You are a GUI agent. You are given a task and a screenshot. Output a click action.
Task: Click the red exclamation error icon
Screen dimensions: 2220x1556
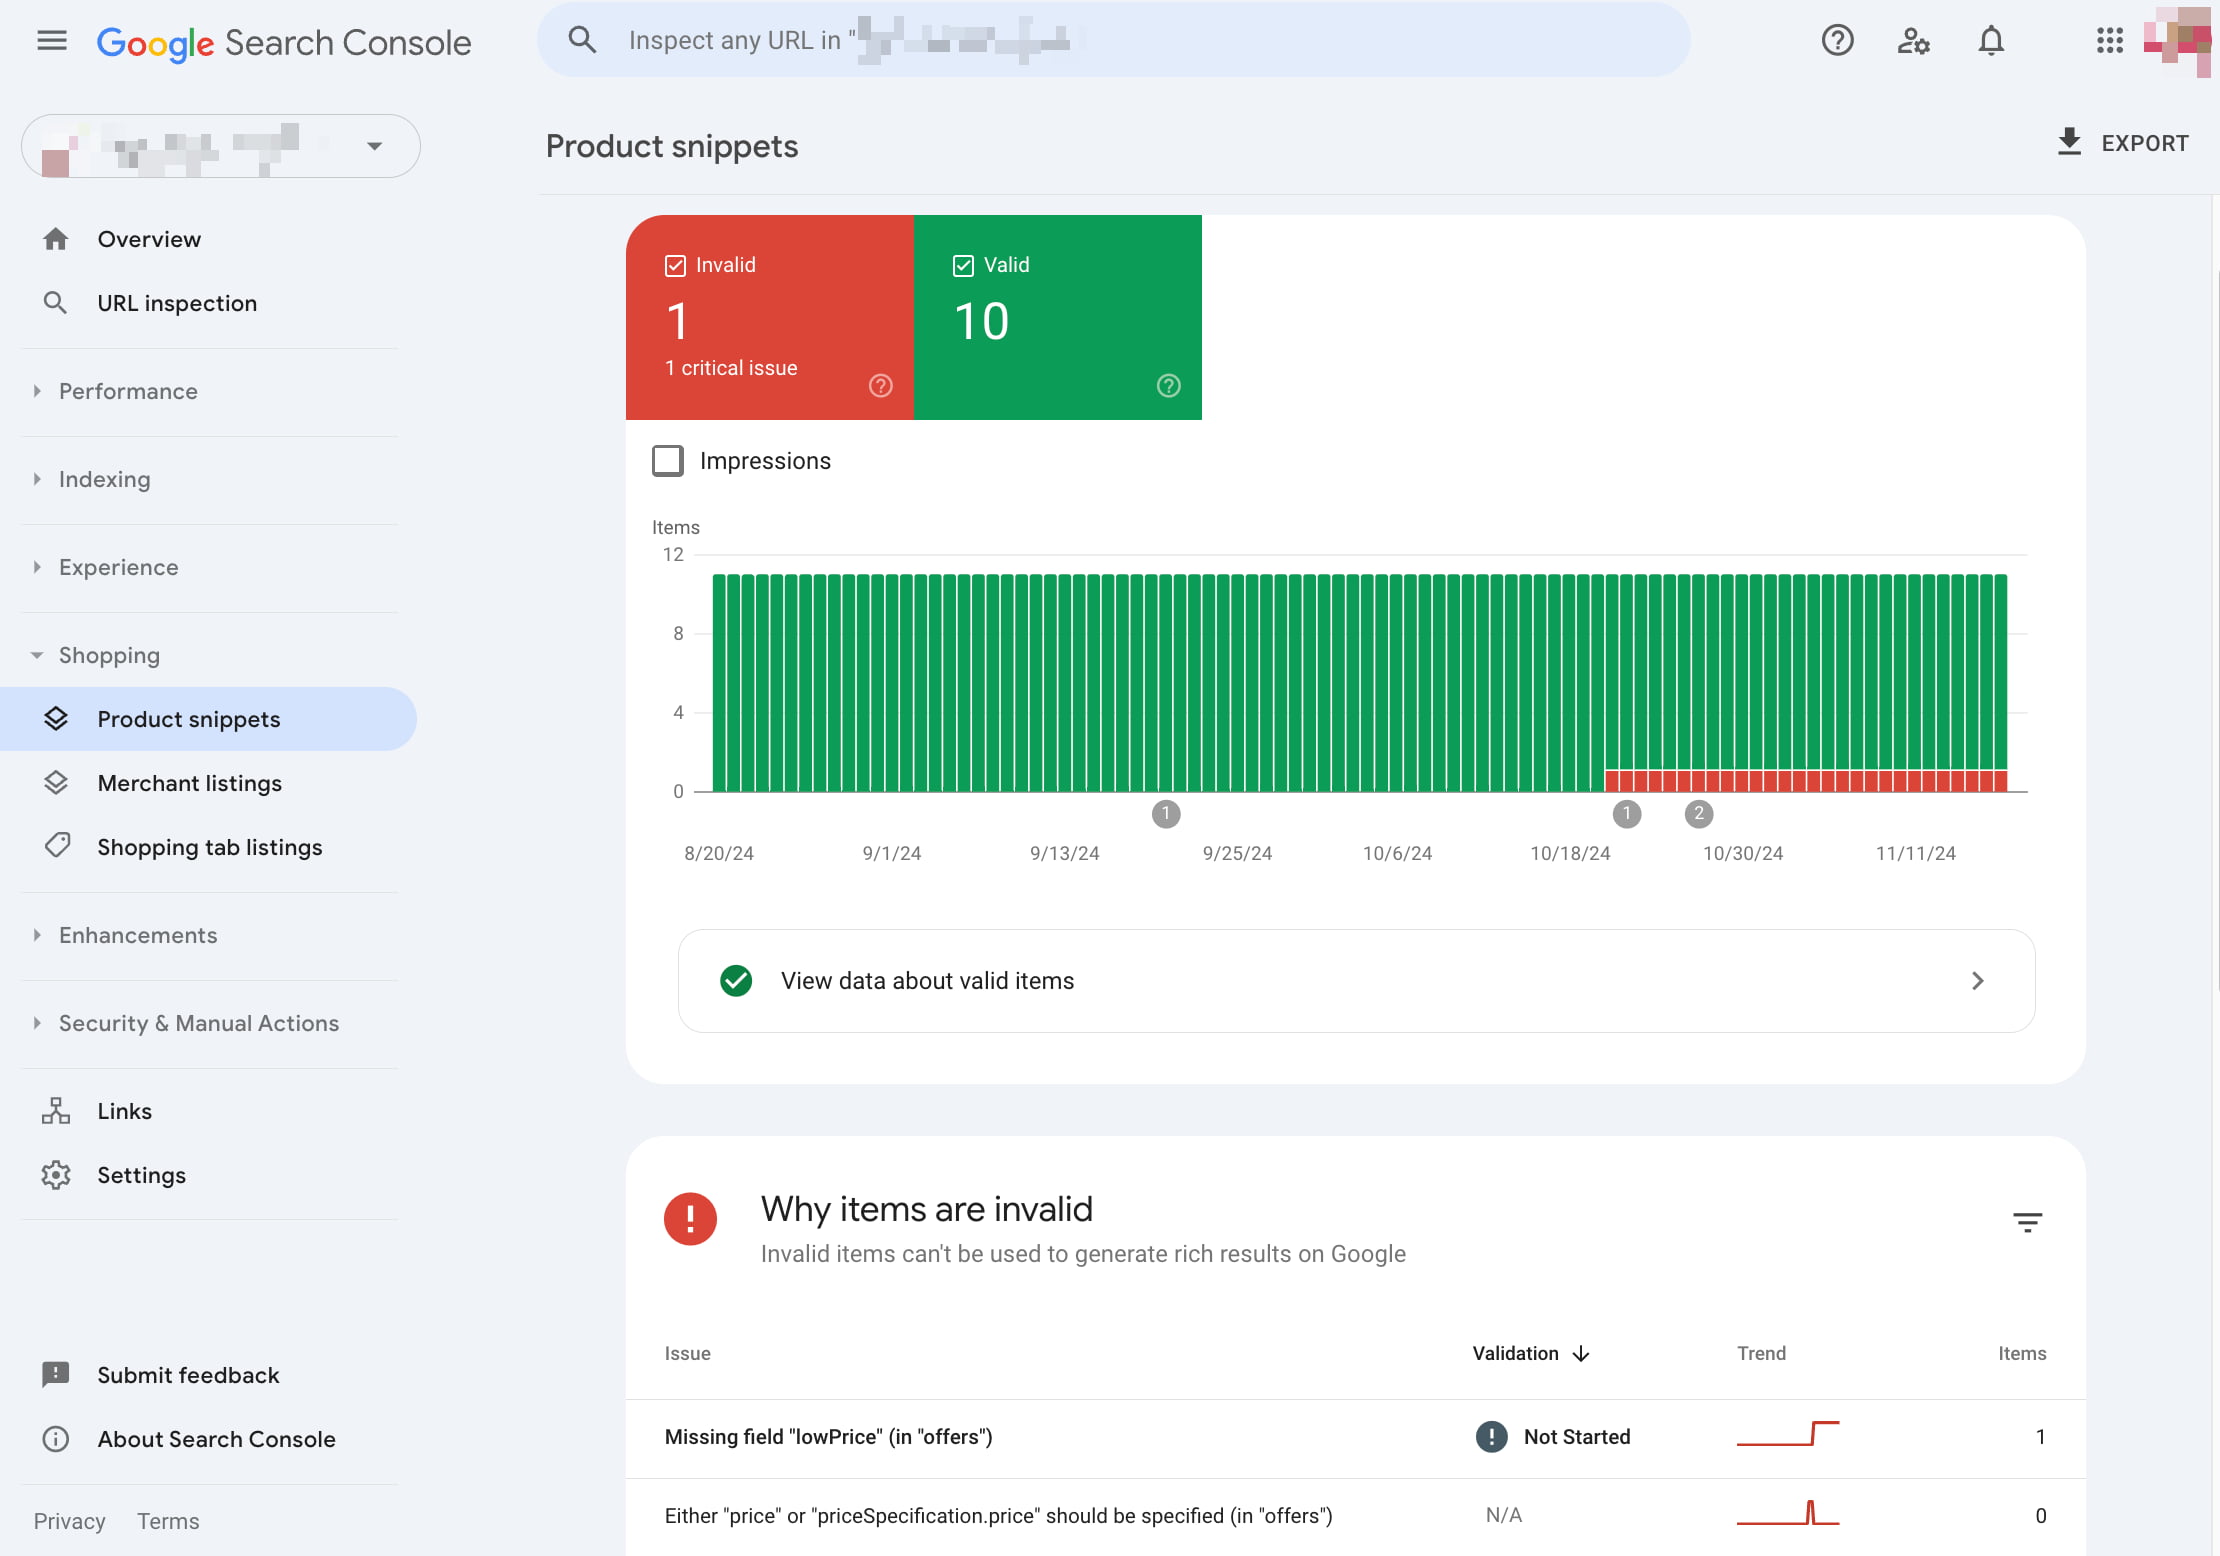[690, 1219]
